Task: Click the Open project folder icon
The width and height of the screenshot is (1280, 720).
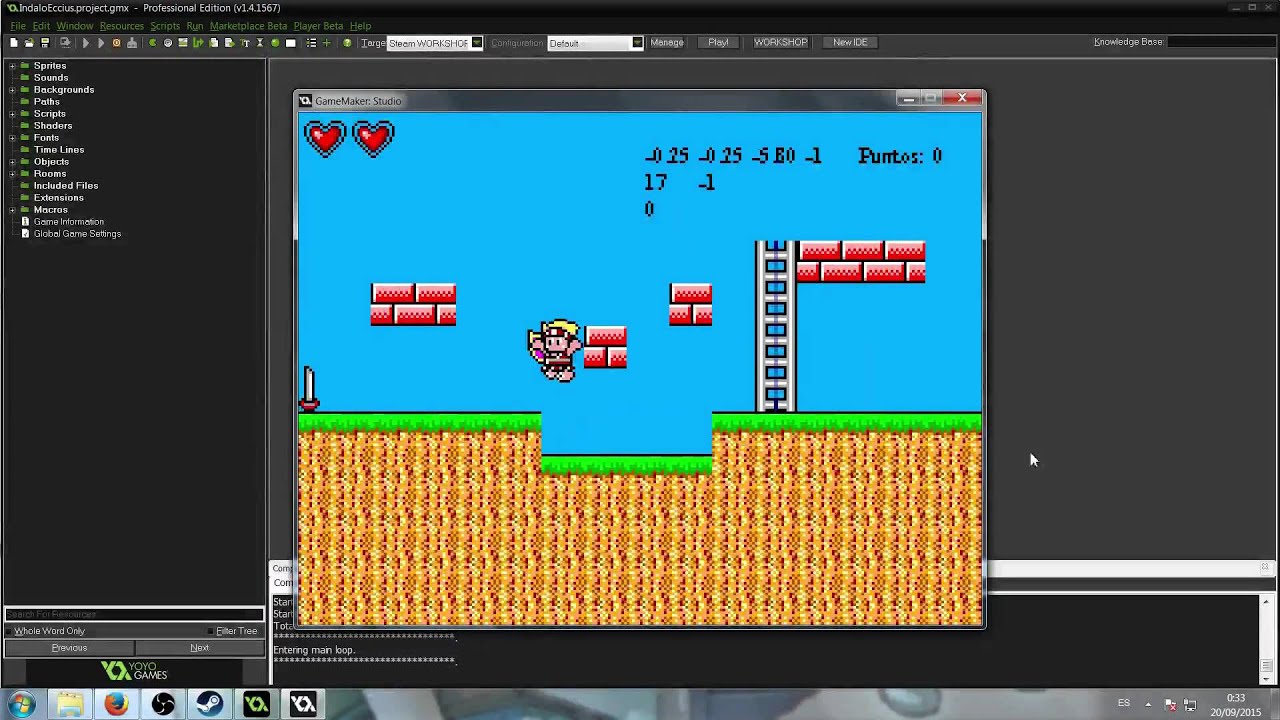Action: 29,43
